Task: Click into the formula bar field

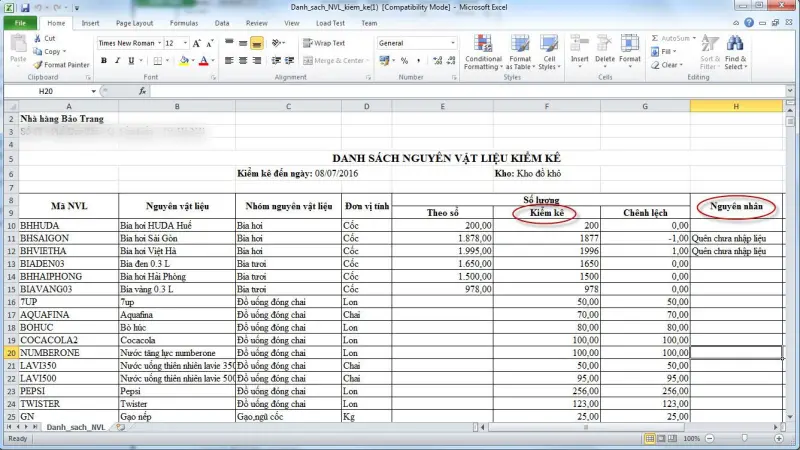Action: click(467, 91)
